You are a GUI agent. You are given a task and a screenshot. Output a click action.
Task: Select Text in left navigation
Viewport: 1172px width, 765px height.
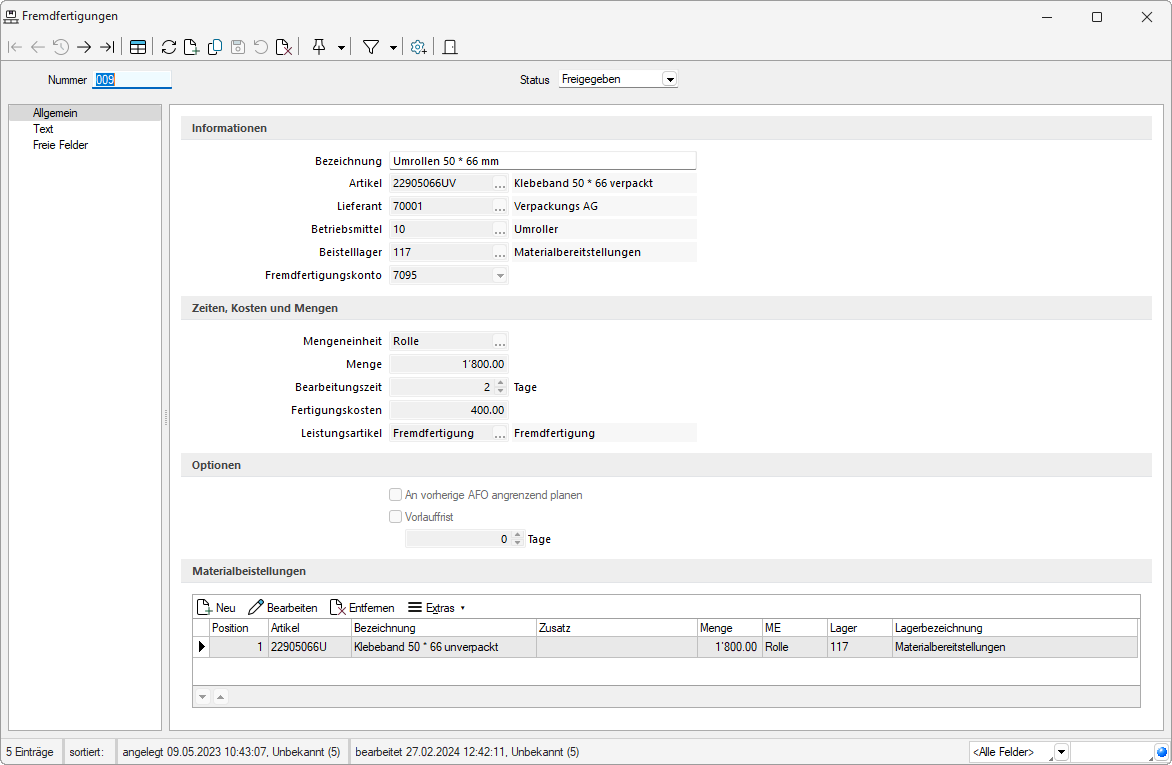(x=43, y=129)
